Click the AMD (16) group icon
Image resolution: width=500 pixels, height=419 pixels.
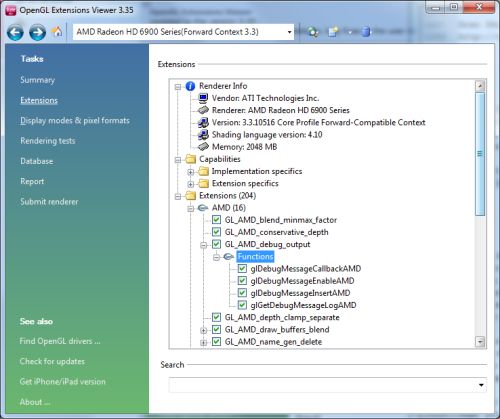tap(203, 208)
